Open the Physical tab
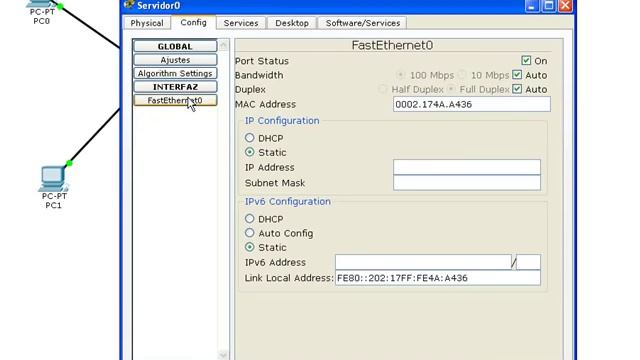The height and width of the screenshot is (360, 640). [x=147, y=23]
